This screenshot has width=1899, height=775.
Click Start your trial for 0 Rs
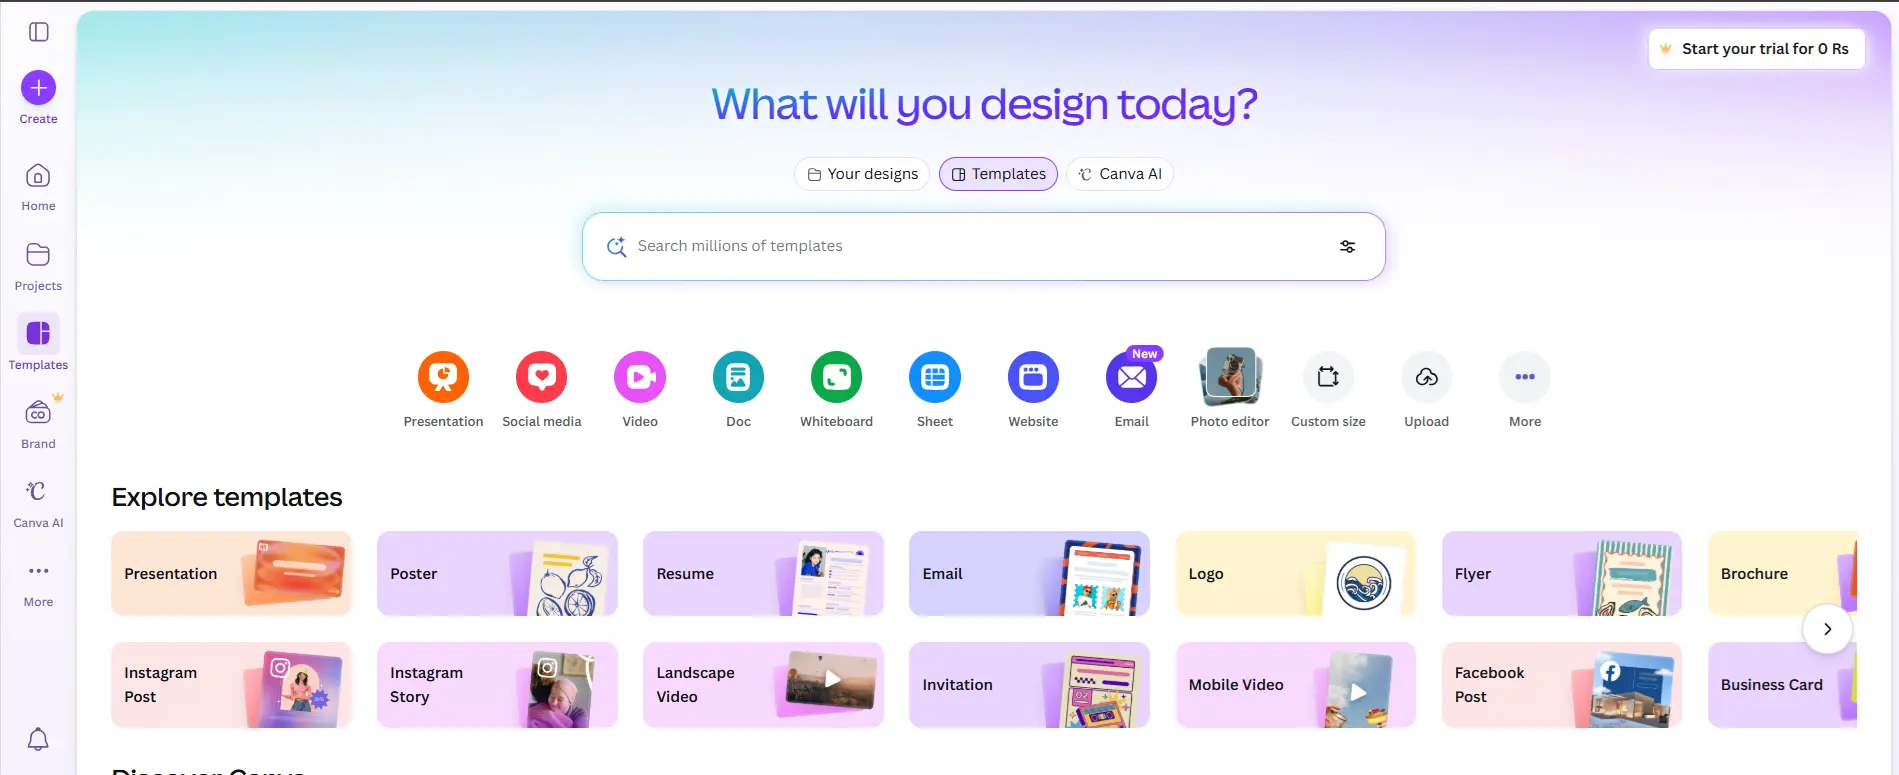click(1756, 49)
